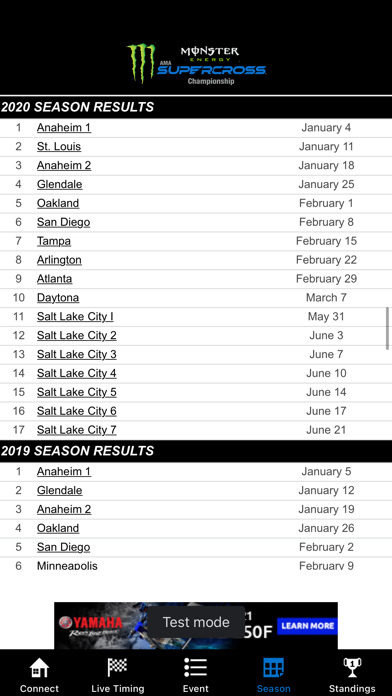Open 2019 Oakland race results
Viewport: 392px width, 696px height.
click(x=58, y=528)
